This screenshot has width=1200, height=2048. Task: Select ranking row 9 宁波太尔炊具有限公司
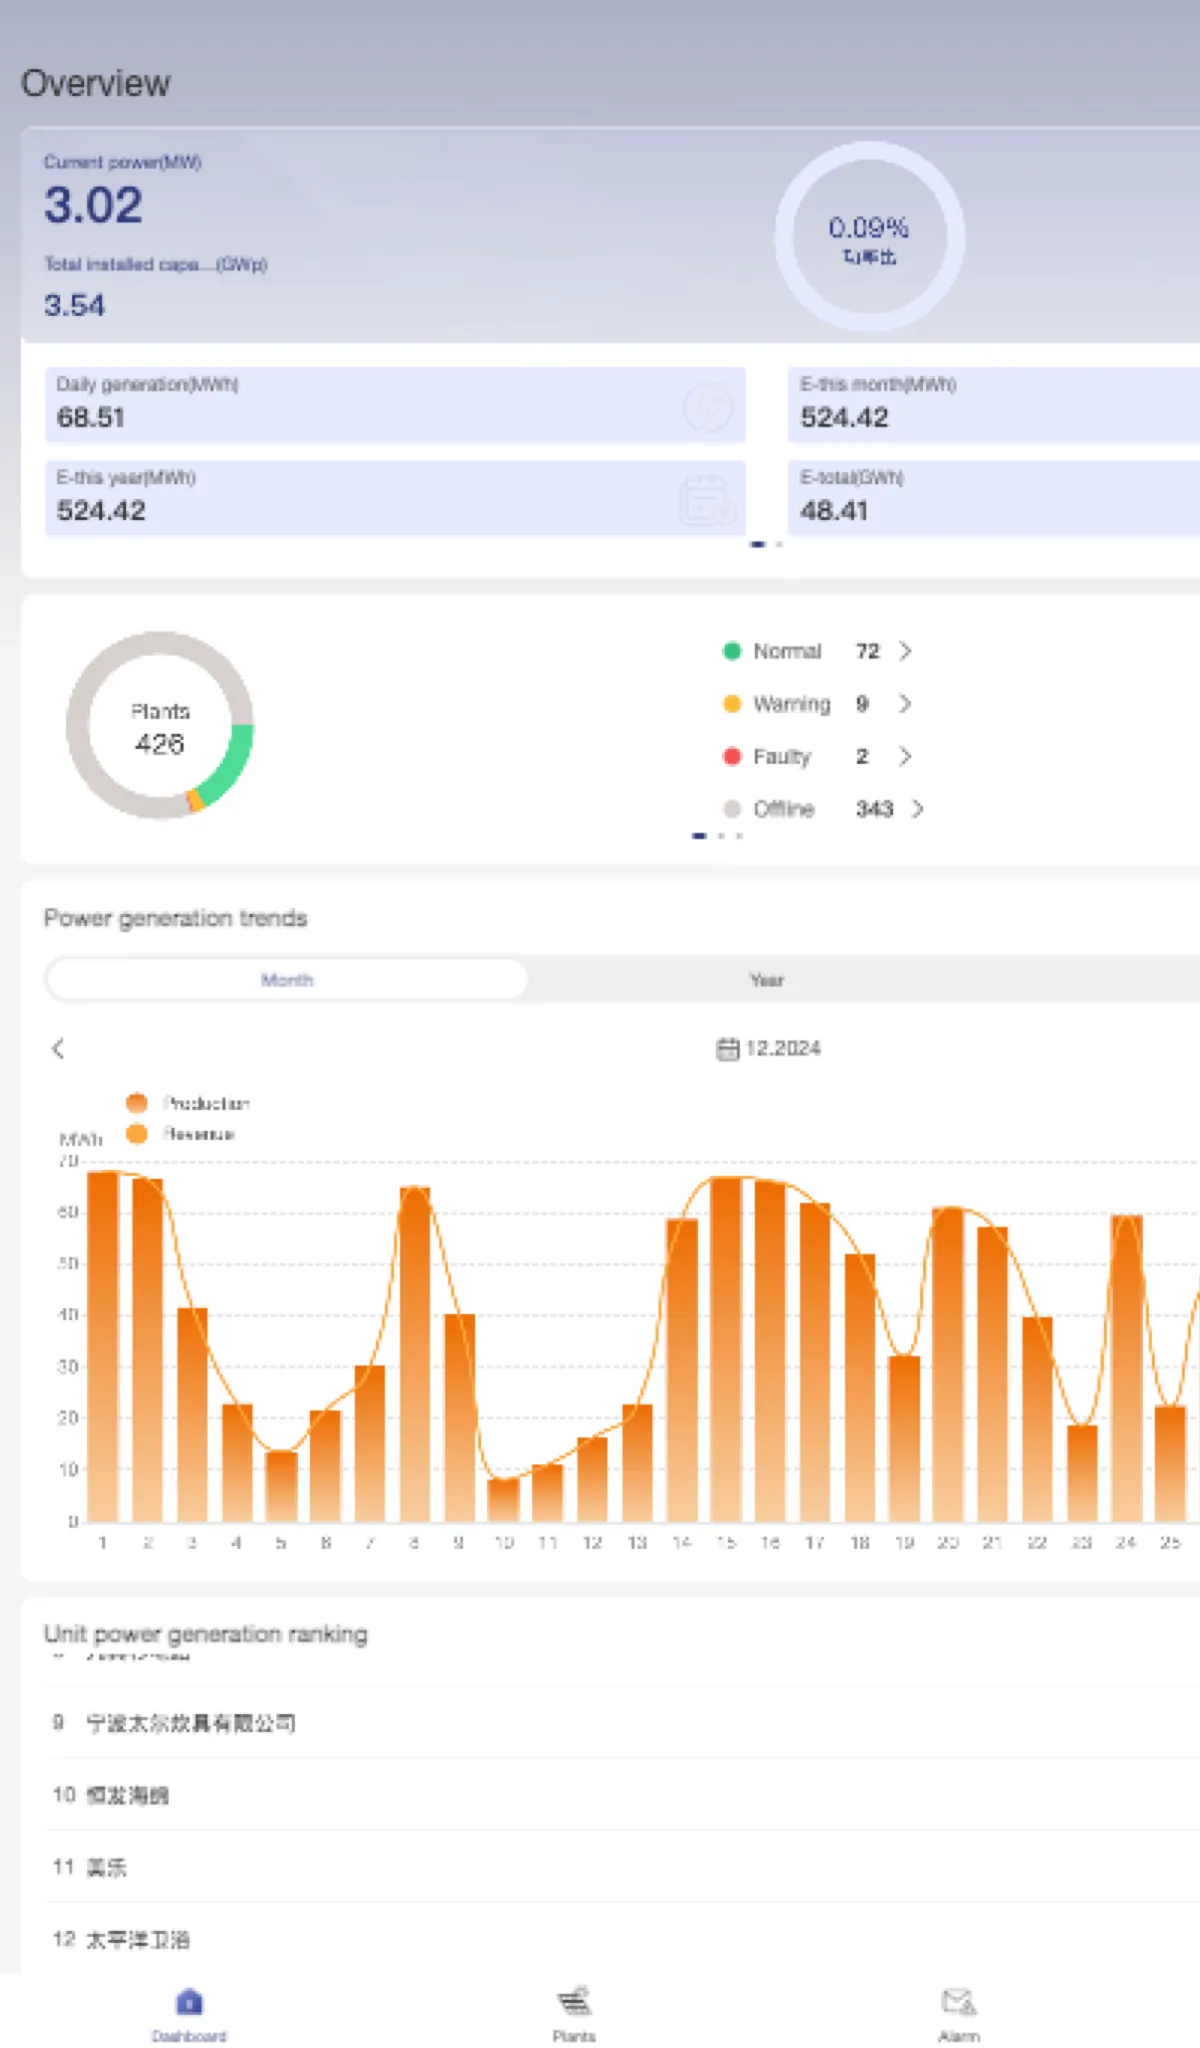click(622, 1723)
